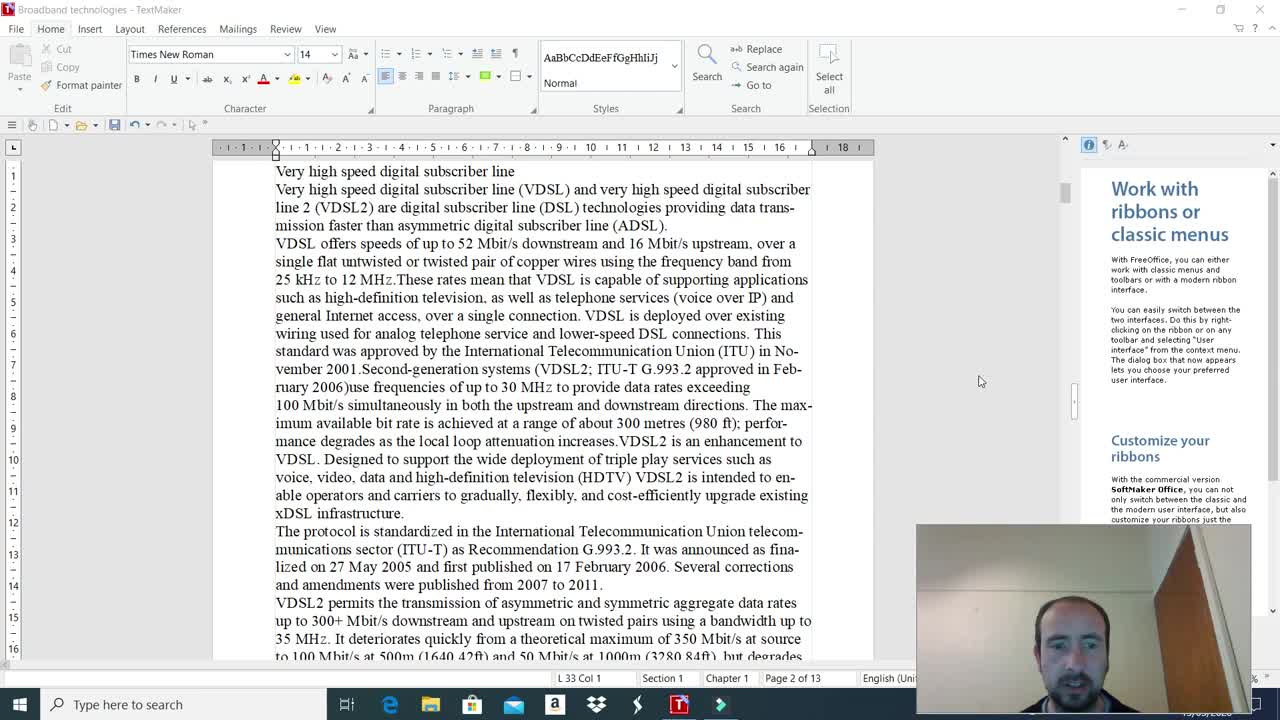
Task: Reset character formatting
Action: coord(327,79)
